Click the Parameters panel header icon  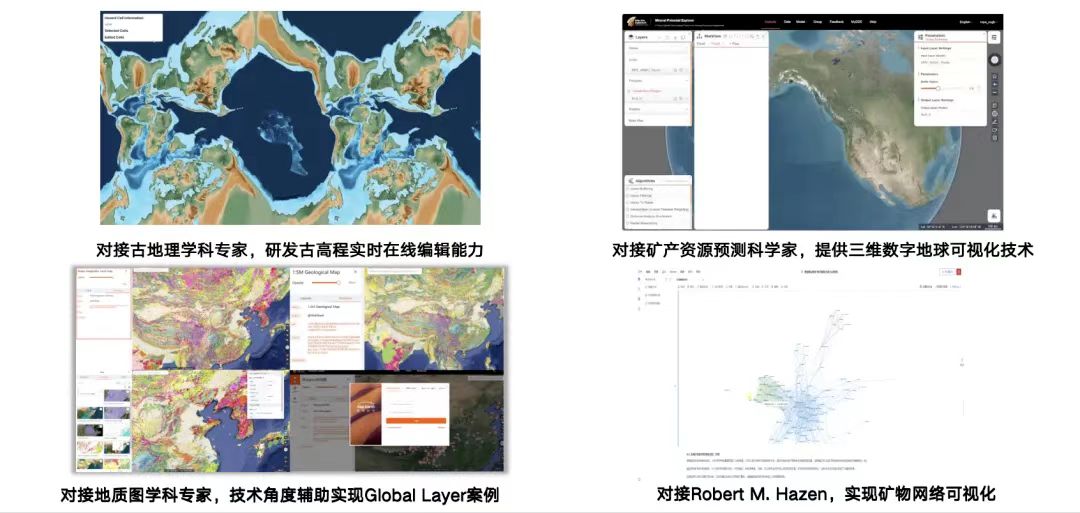click(x=918, y=37)
